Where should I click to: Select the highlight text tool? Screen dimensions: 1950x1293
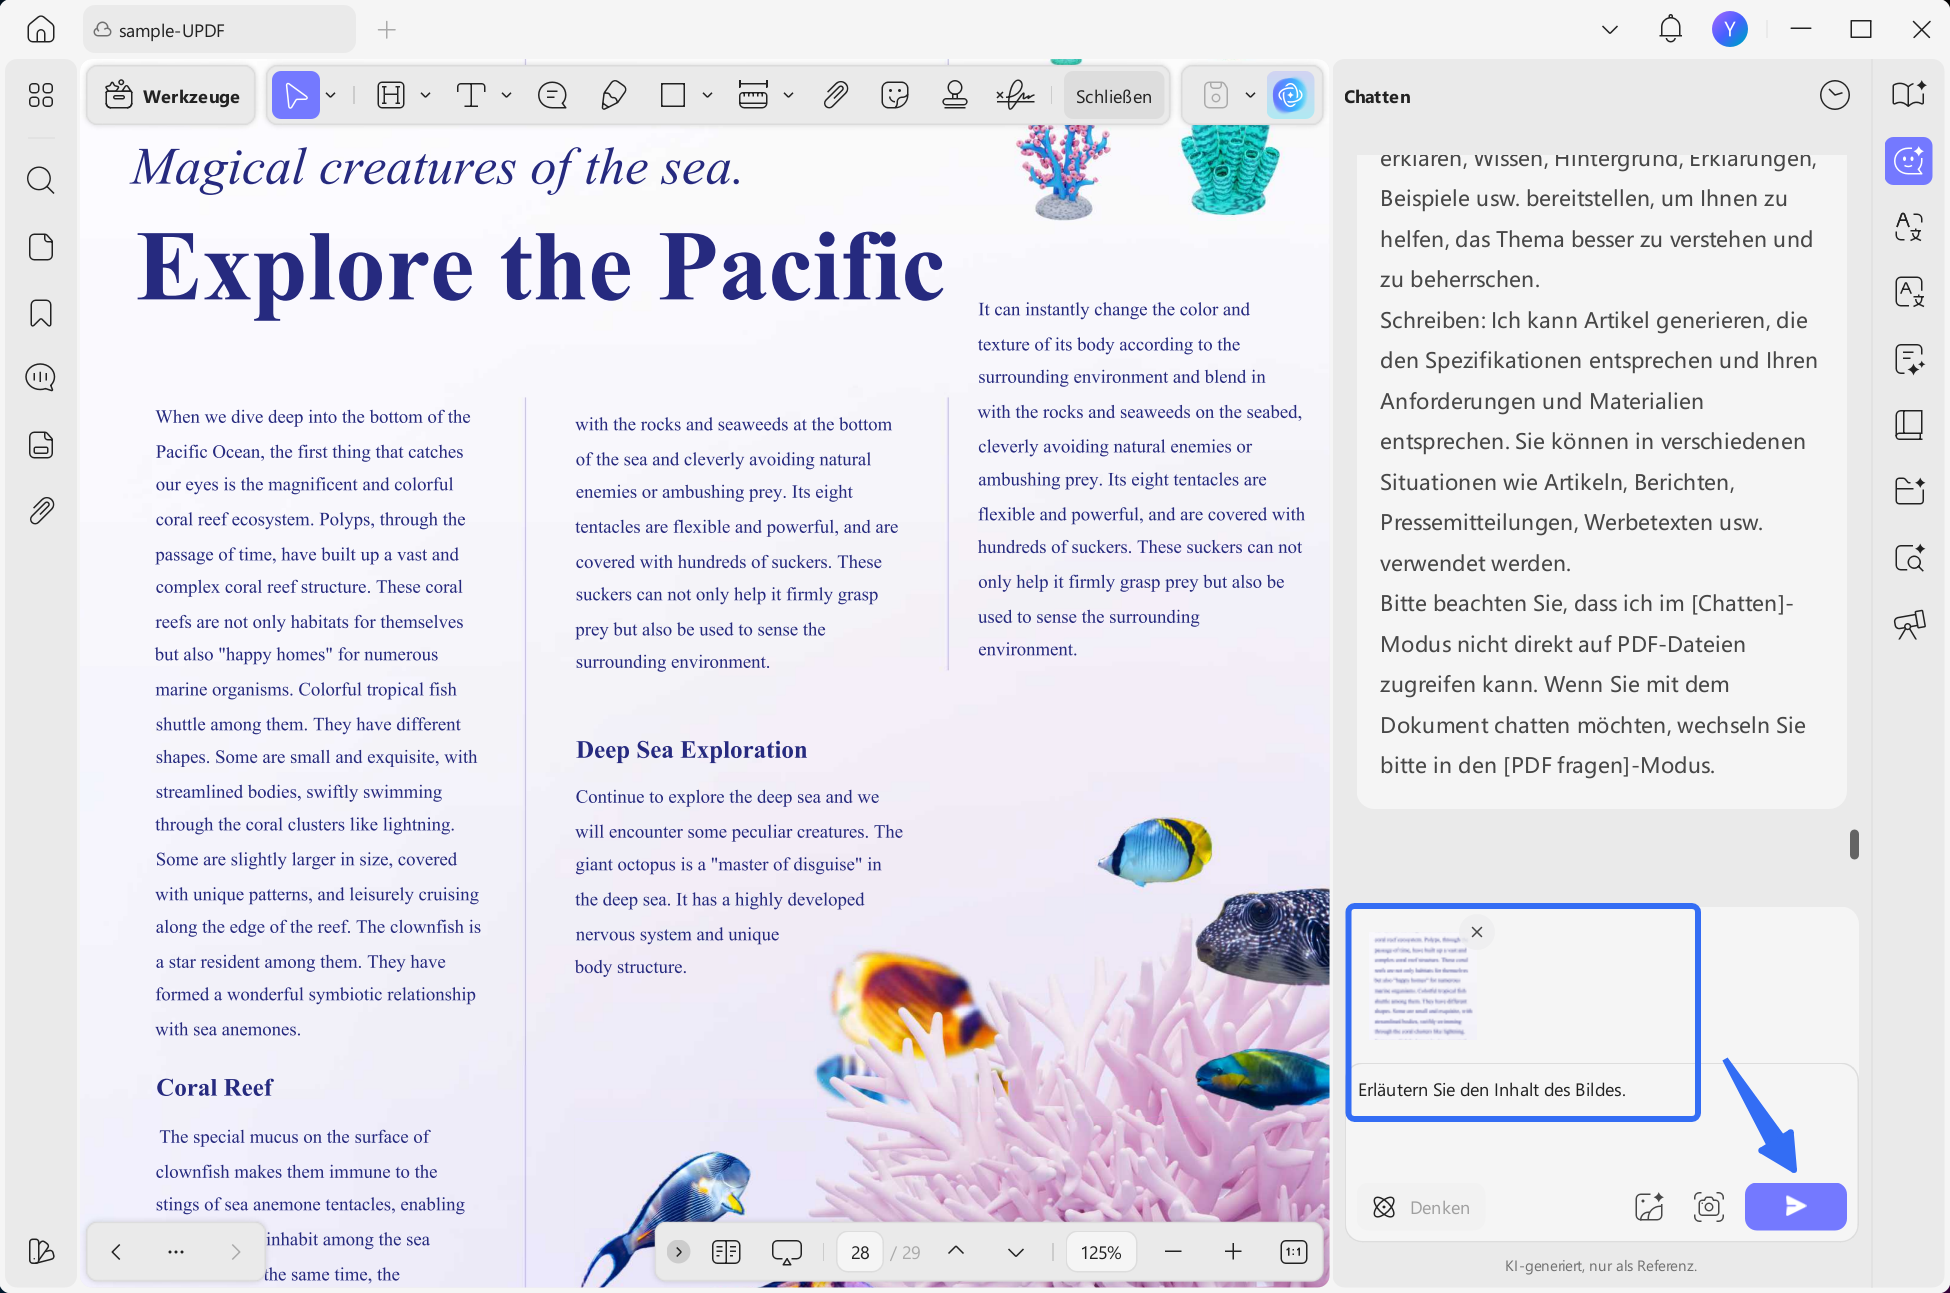[x=391, y=96]
